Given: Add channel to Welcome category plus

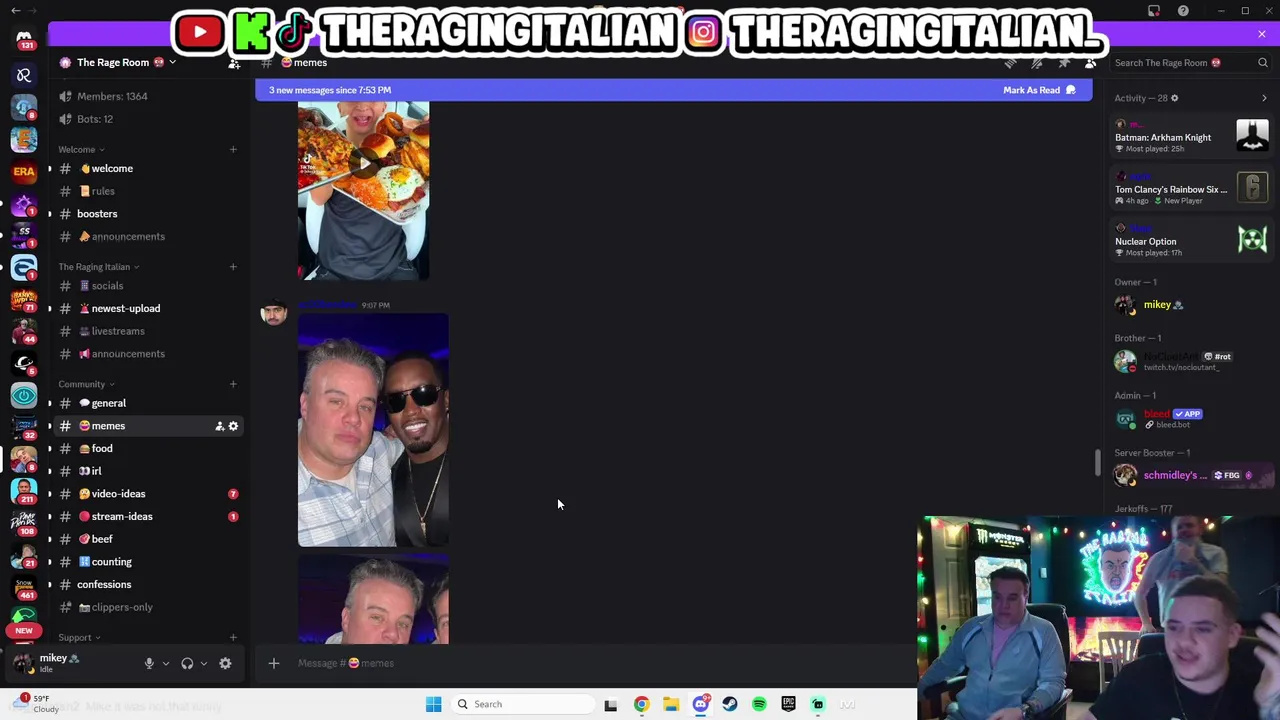Looking at the screenshot, I should tap(233, 150).
